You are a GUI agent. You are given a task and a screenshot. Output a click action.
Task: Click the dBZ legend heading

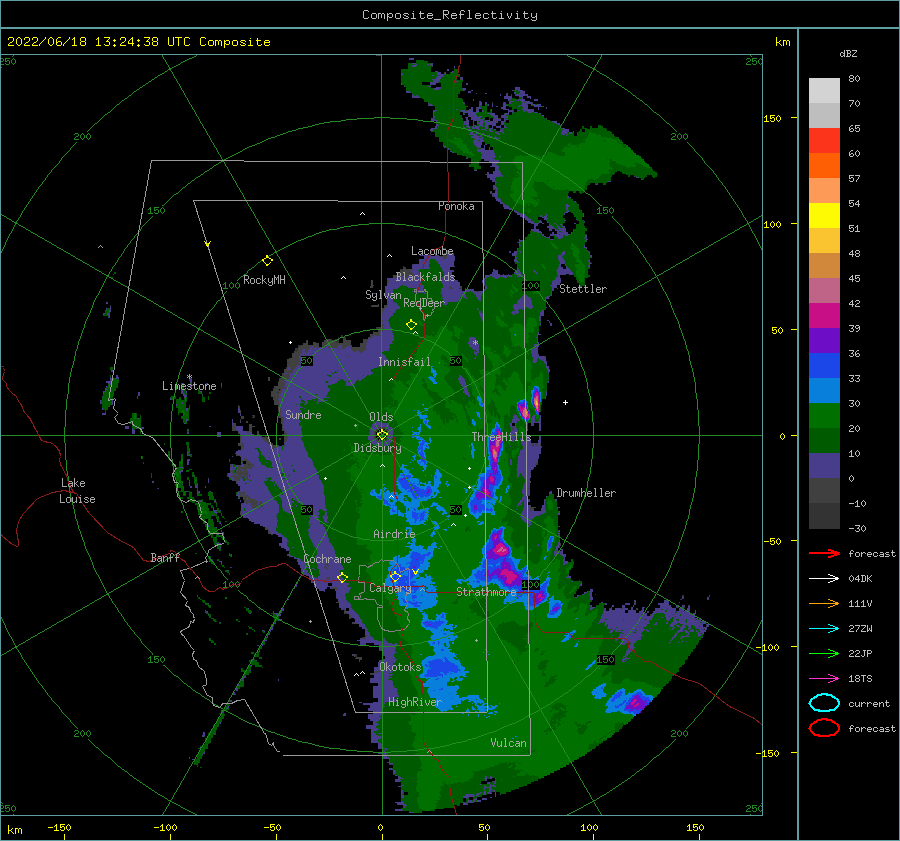(x=848, y=53)
